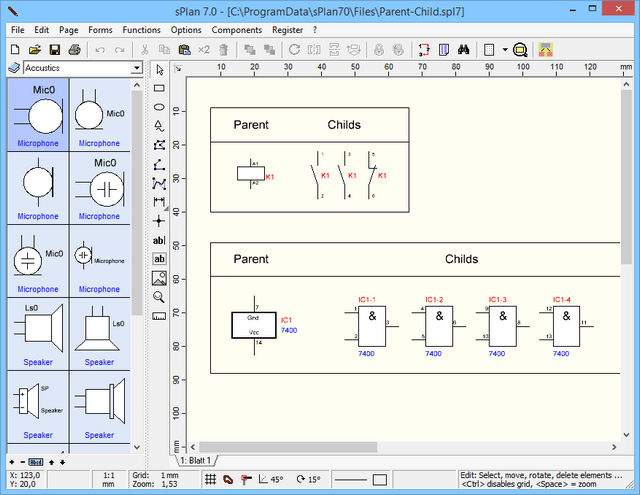The height and width of the screenshot is (495, 640).
Task: Toggle the grid display in status bar
Action: (x=211, y=480)
